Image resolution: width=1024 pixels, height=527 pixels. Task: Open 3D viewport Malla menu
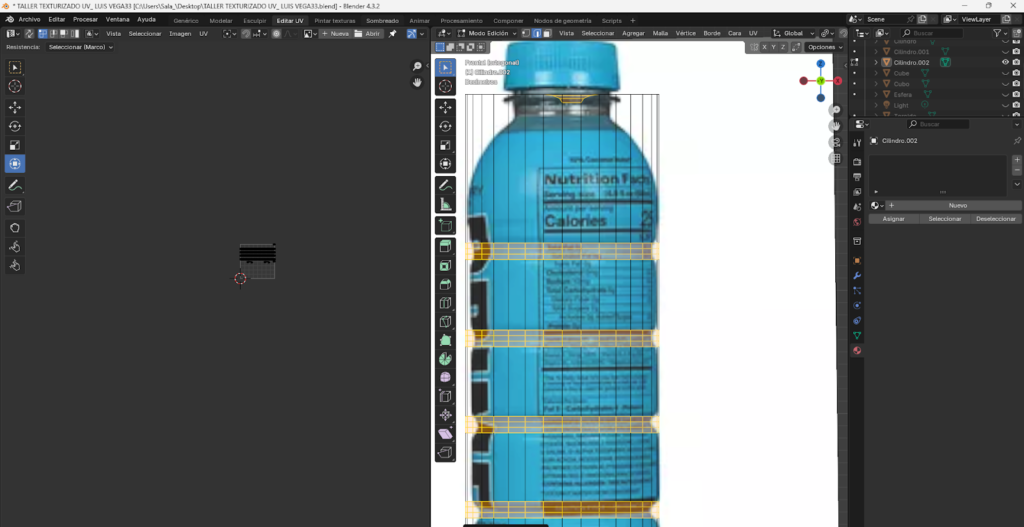[660, 33]
